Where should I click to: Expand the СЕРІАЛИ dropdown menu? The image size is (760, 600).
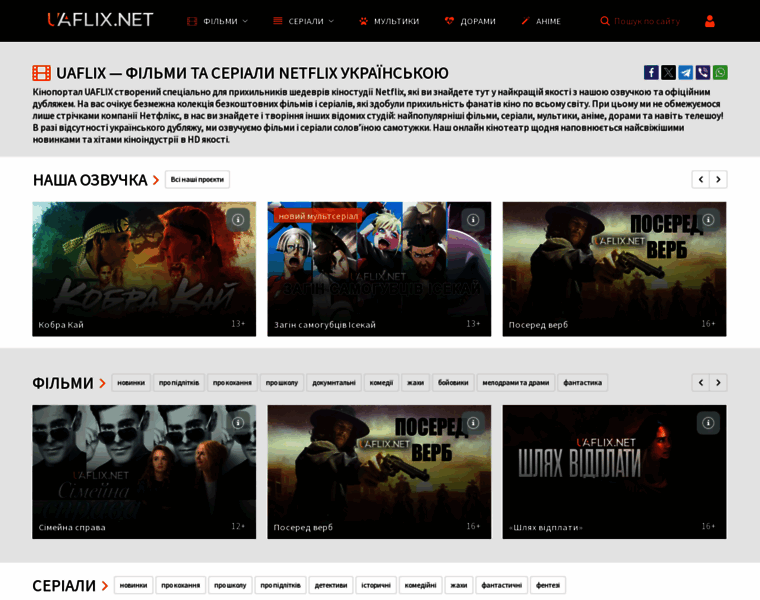click(303, 21)
